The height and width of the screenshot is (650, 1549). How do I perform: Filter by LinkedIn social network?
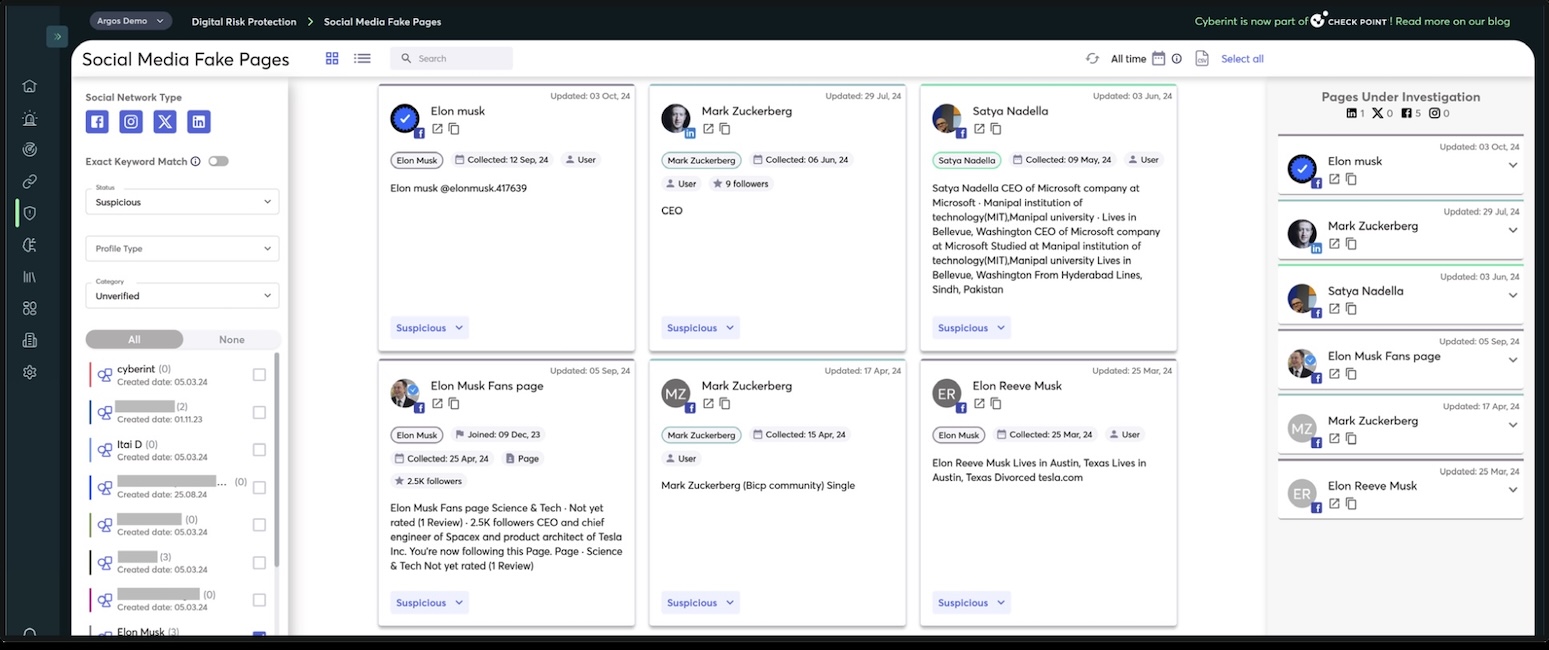click(x=199, y=122)
